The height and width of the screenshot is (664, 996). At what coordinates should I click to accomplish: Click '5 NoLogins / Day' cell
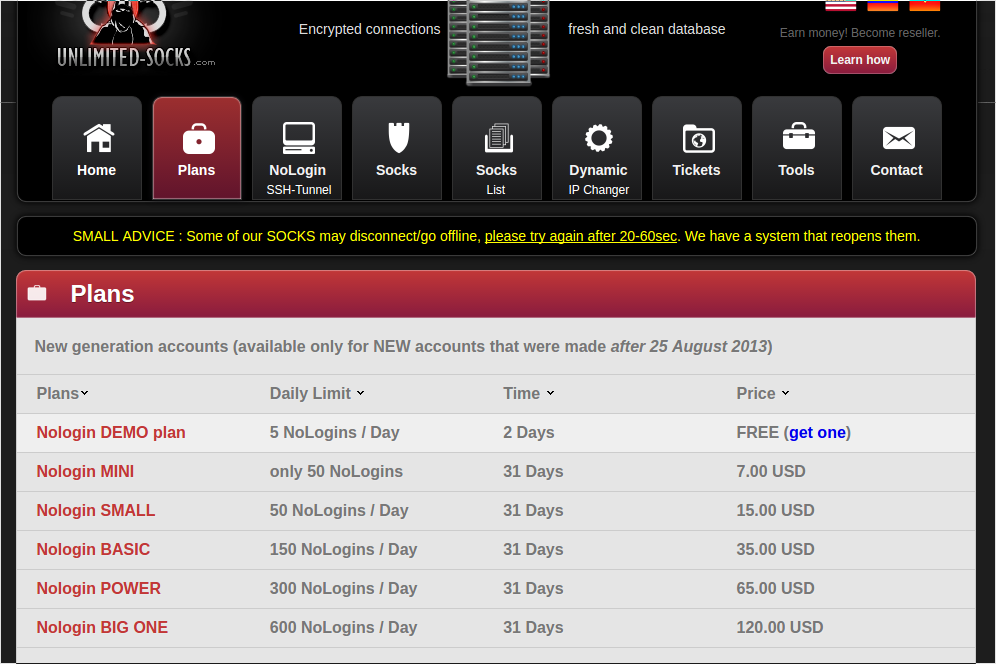click(334, 433)
